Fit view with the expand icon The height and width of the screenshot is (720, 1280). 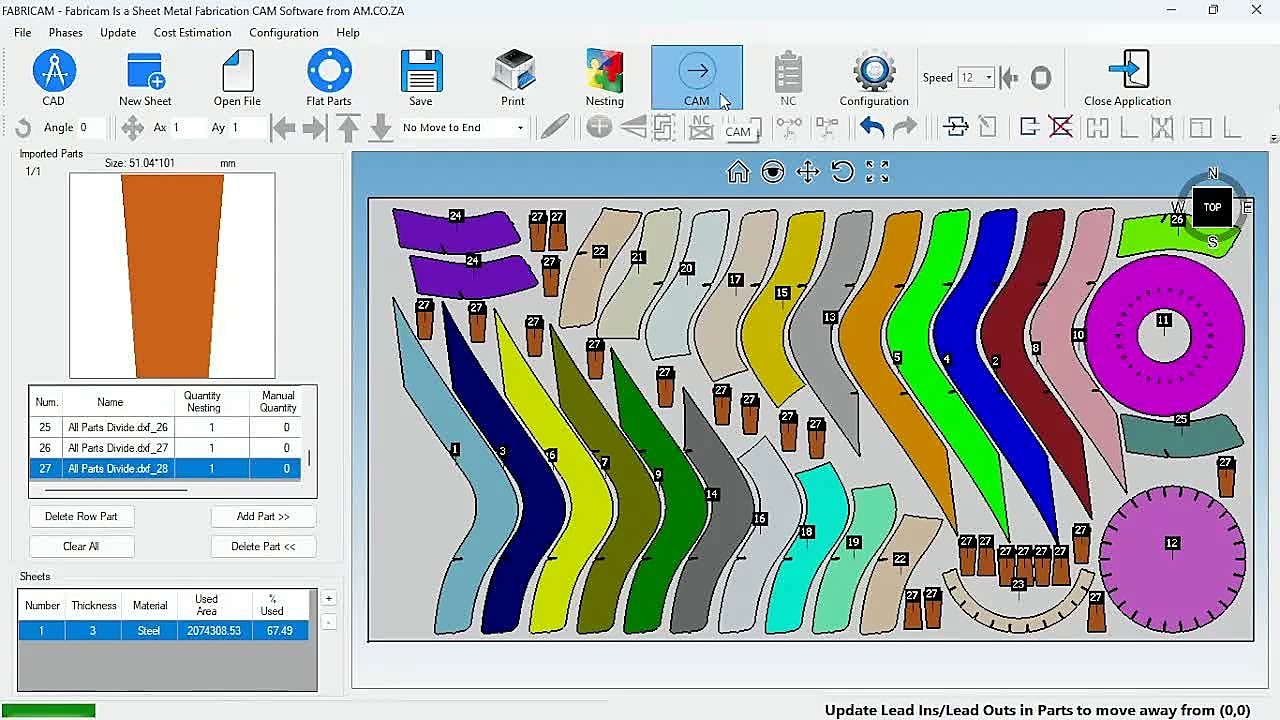(877, 172)
